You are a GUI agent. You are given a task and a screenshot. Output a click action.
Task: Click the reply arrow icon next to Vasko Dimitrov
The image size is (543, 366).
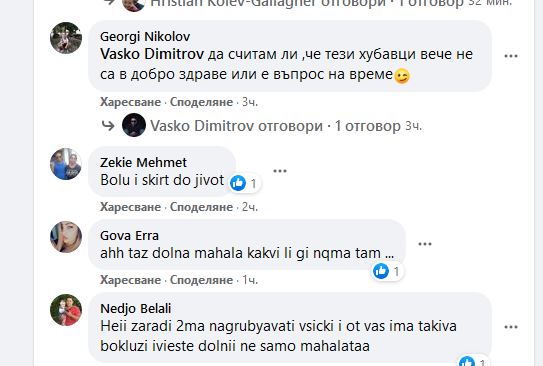click(108, 125)
